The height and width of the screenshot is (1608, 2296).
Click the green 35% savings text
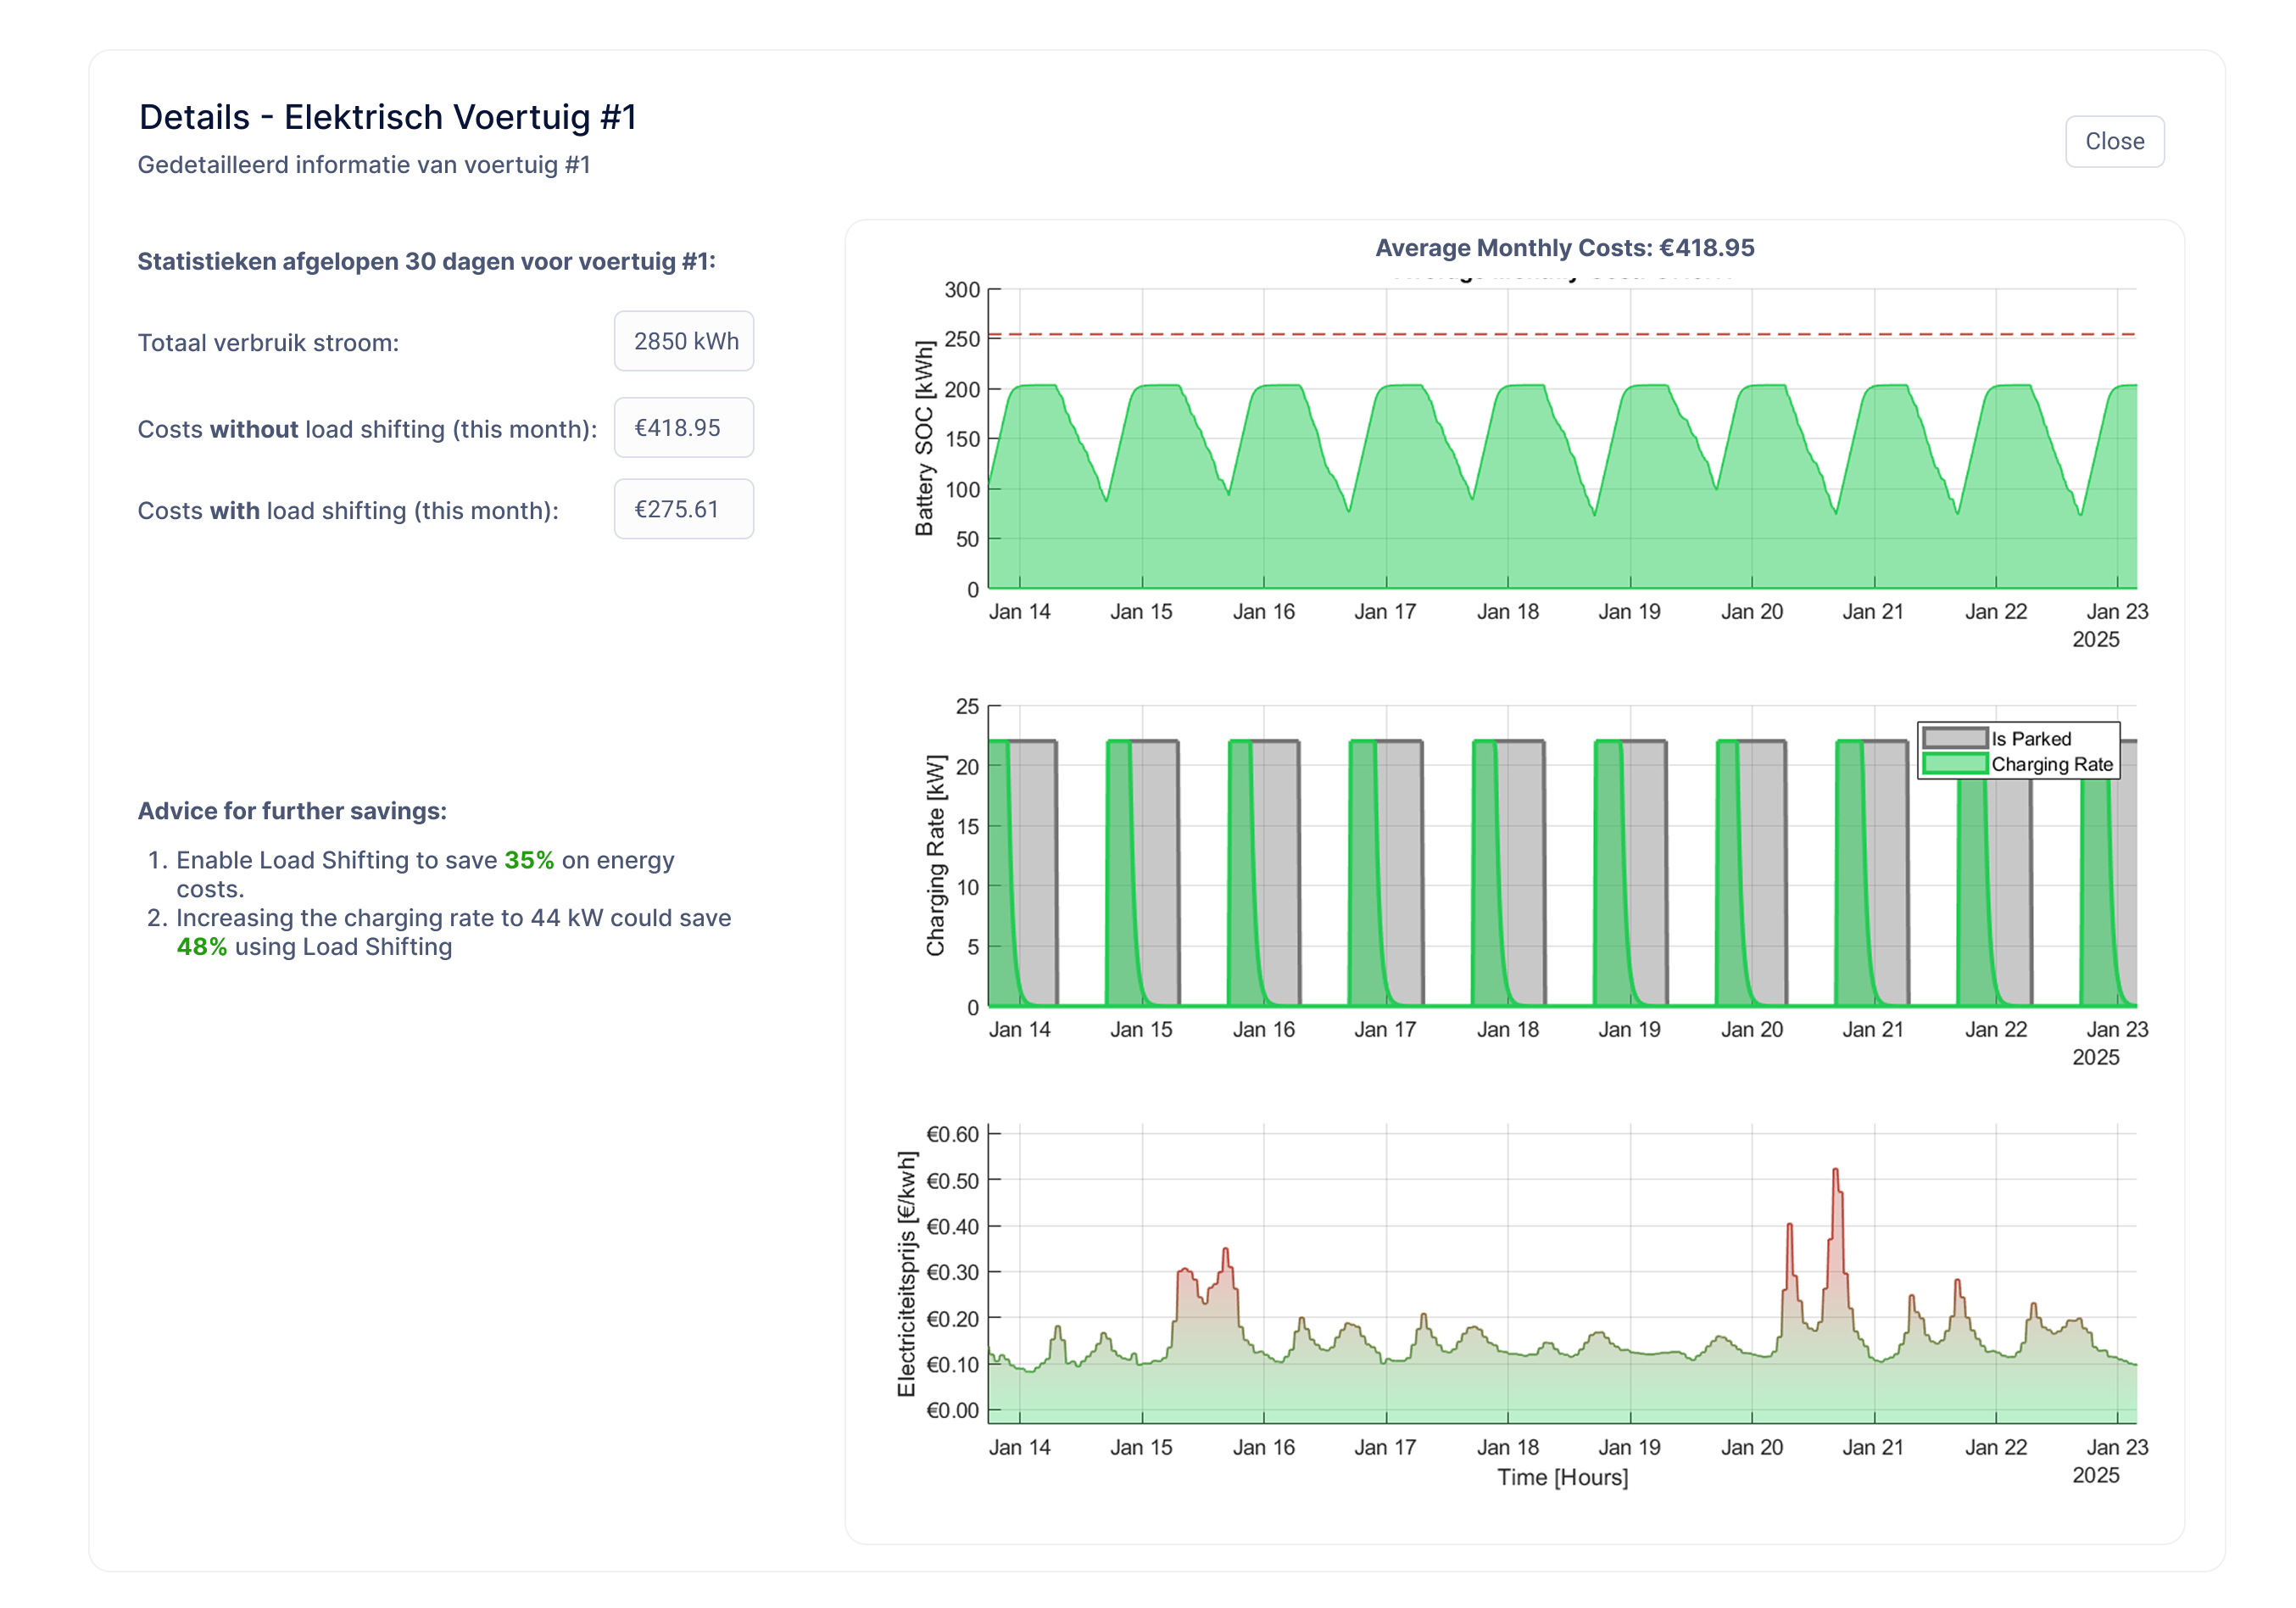coord(529,860)
